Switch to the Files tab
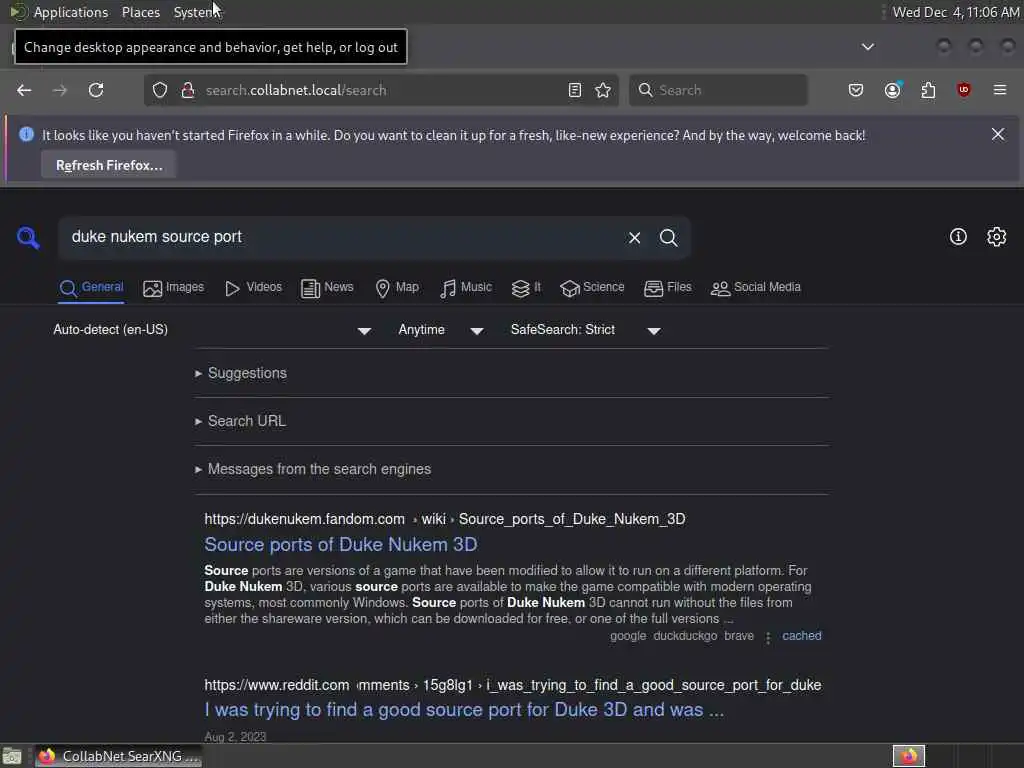Screen dimensions: 1024x768 [x=667, y=288]
